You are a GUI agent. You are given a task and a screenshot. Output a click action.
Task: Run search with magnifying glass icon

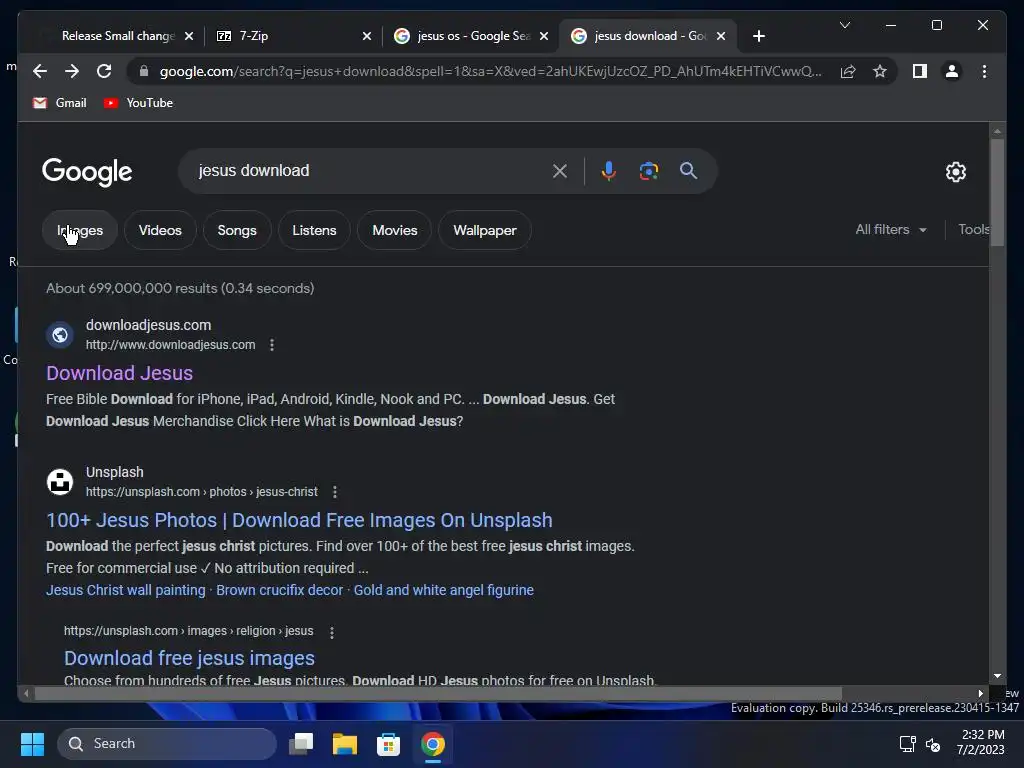[688, 171]
